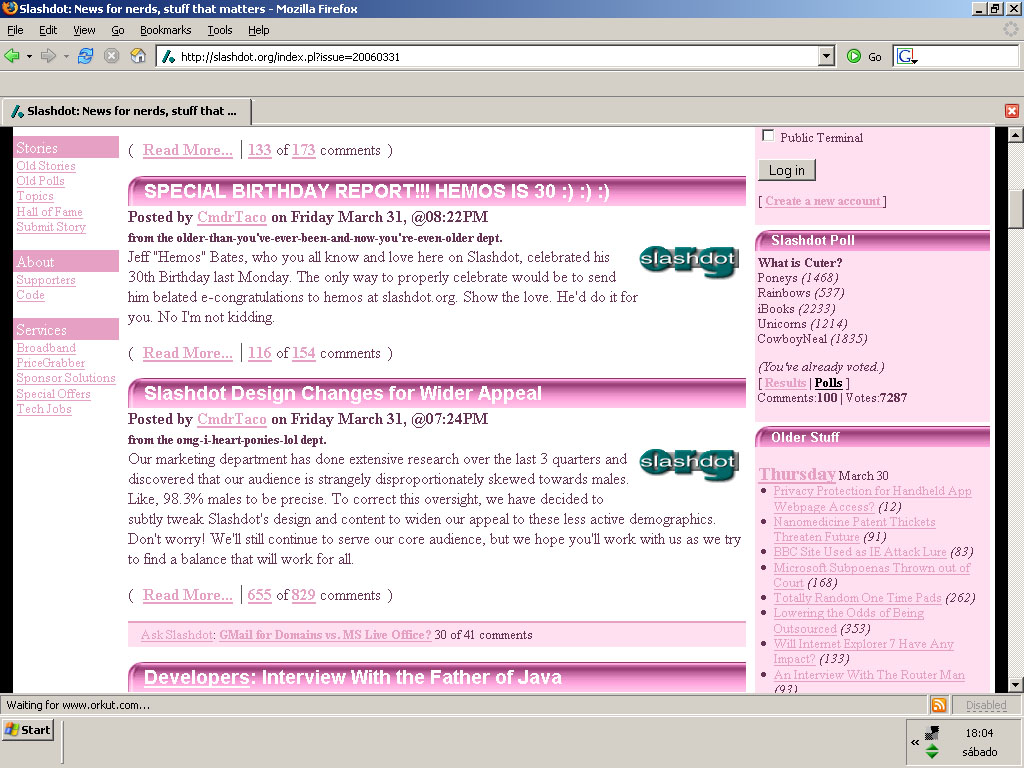This screenshot has width=1024, height=768.
Task: Open the Broadband services link
Action: [x=46, y=347]
